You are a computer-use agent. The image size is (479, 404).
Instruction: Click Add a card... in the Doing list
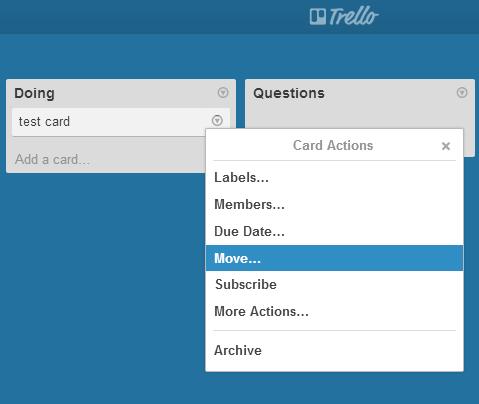click(52, 159)
